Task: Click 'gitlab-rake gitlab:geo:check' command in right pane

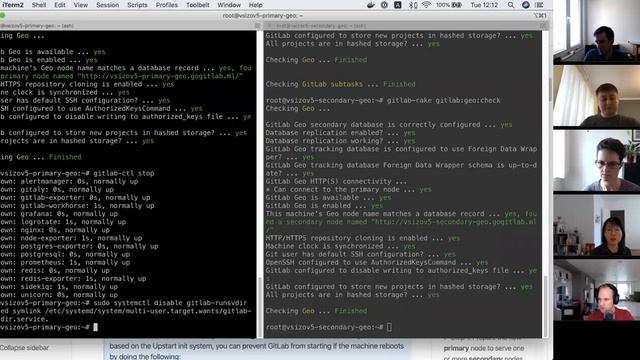Action: click(x=444, y=100)
